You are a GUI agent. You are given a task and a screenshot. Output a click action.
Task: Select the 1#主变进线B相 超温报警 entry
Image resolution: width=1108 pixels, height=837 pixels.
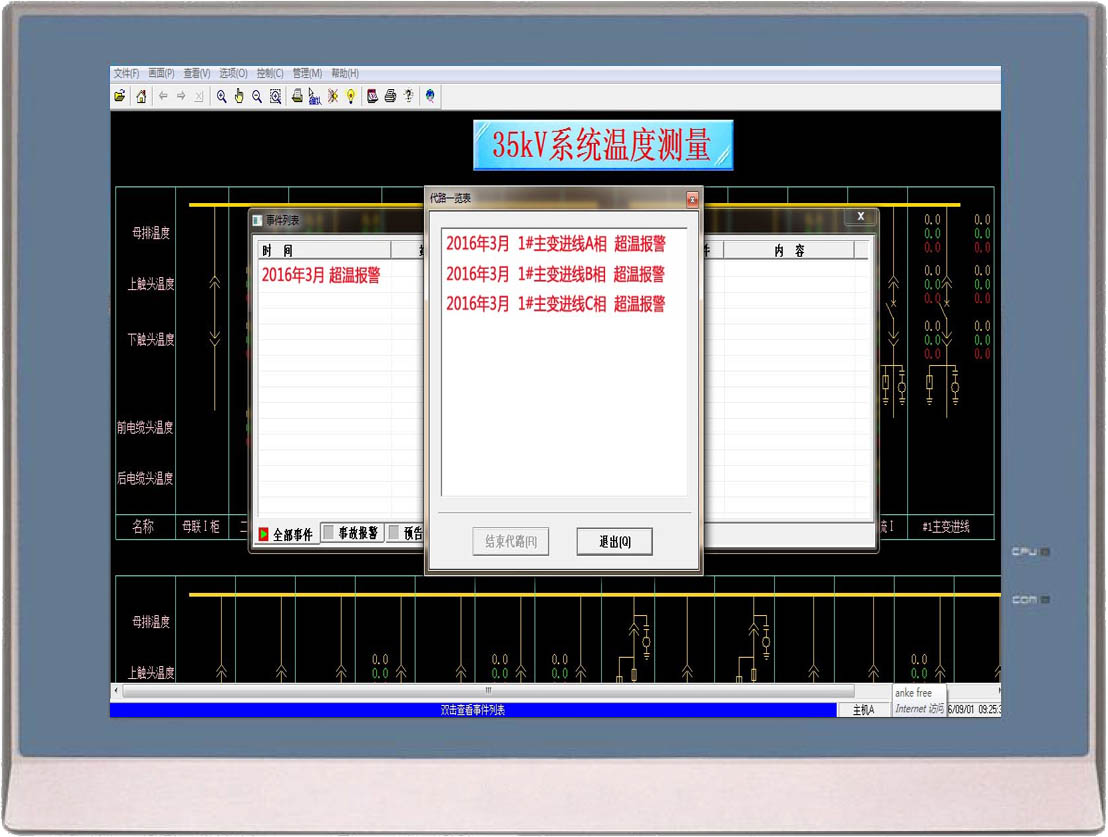(x=556, y=274)
